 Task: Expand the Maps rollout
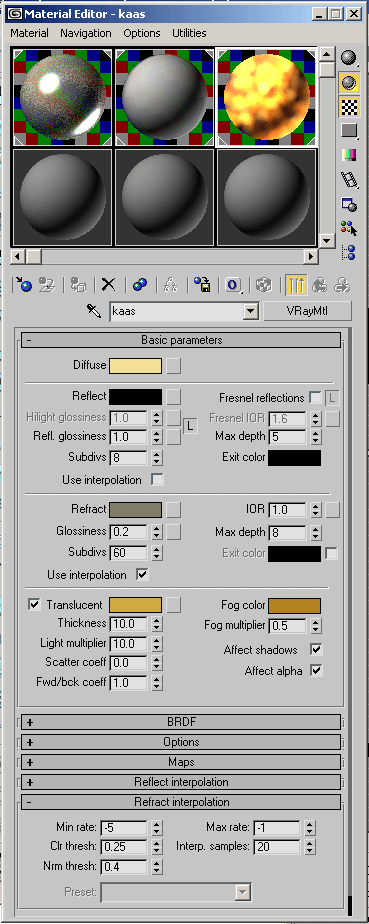181,762
